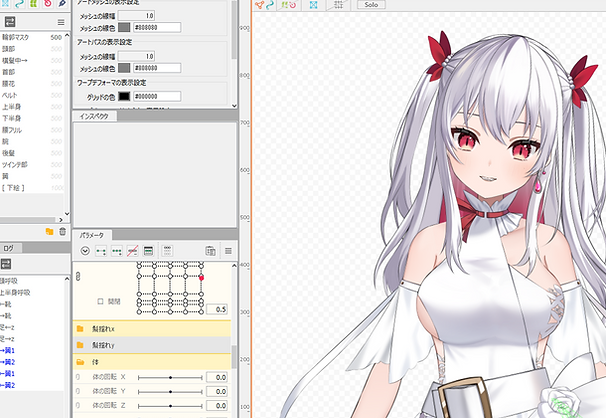Select the ベルト part row
Viewport: 606px width, 418px height.
coord(32,95)
